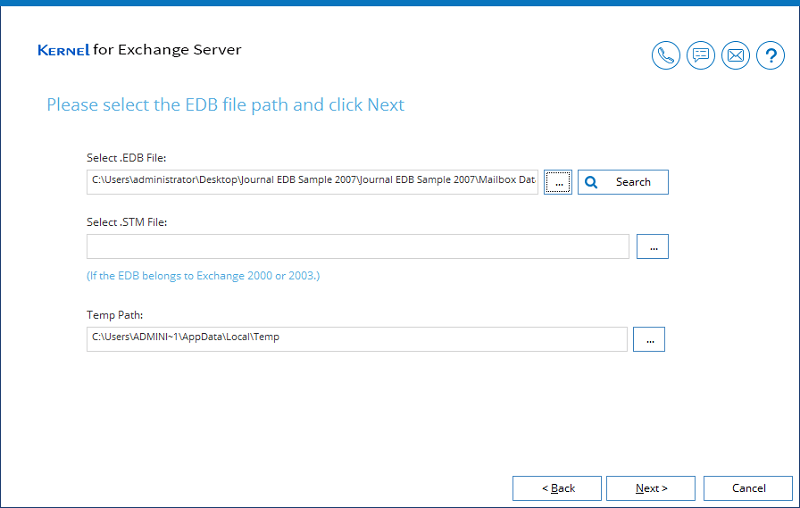This screenshot has width=800, height=508.
Task: Proceed with the Next button
Action: click(x=651, y=489)
